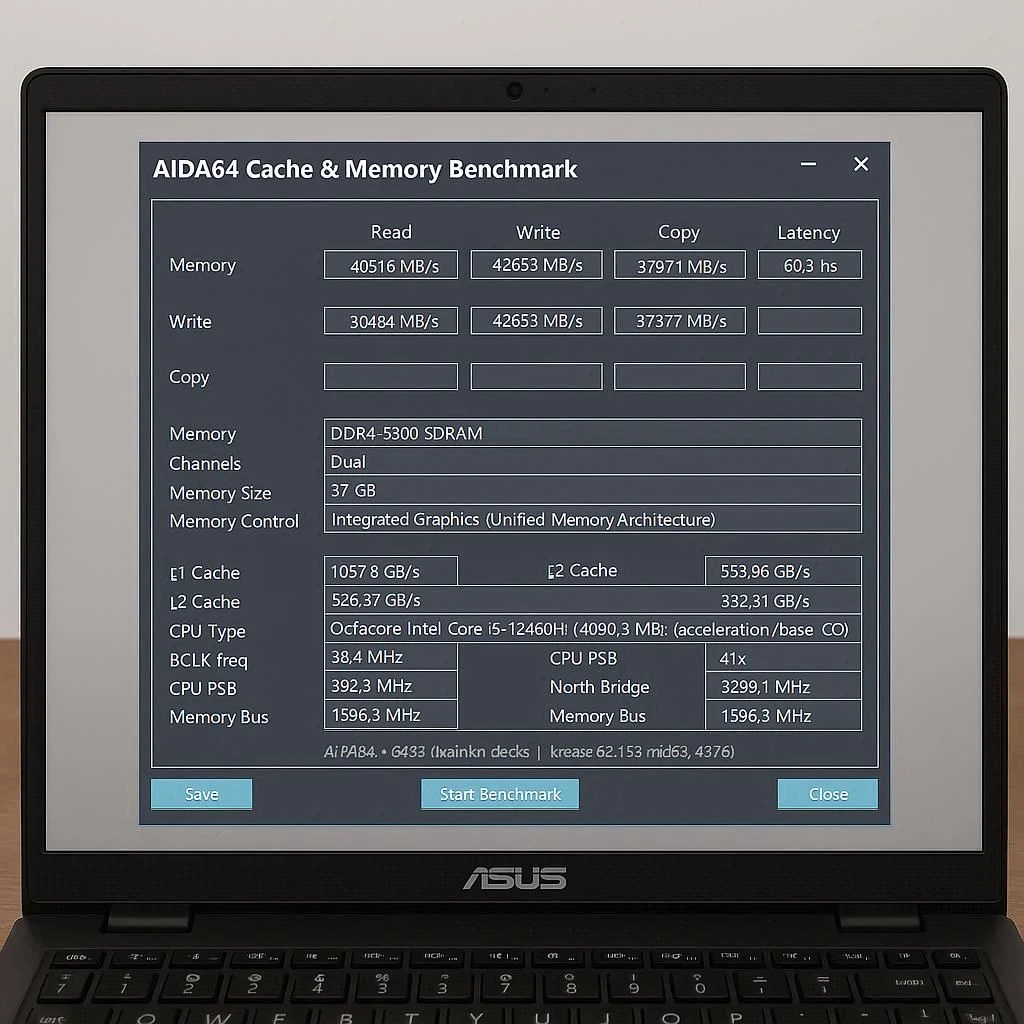This screenshot has height=1024, width=1024.
Task: Click the Write row 30484 MB/s field
Action: coord(390,321)
